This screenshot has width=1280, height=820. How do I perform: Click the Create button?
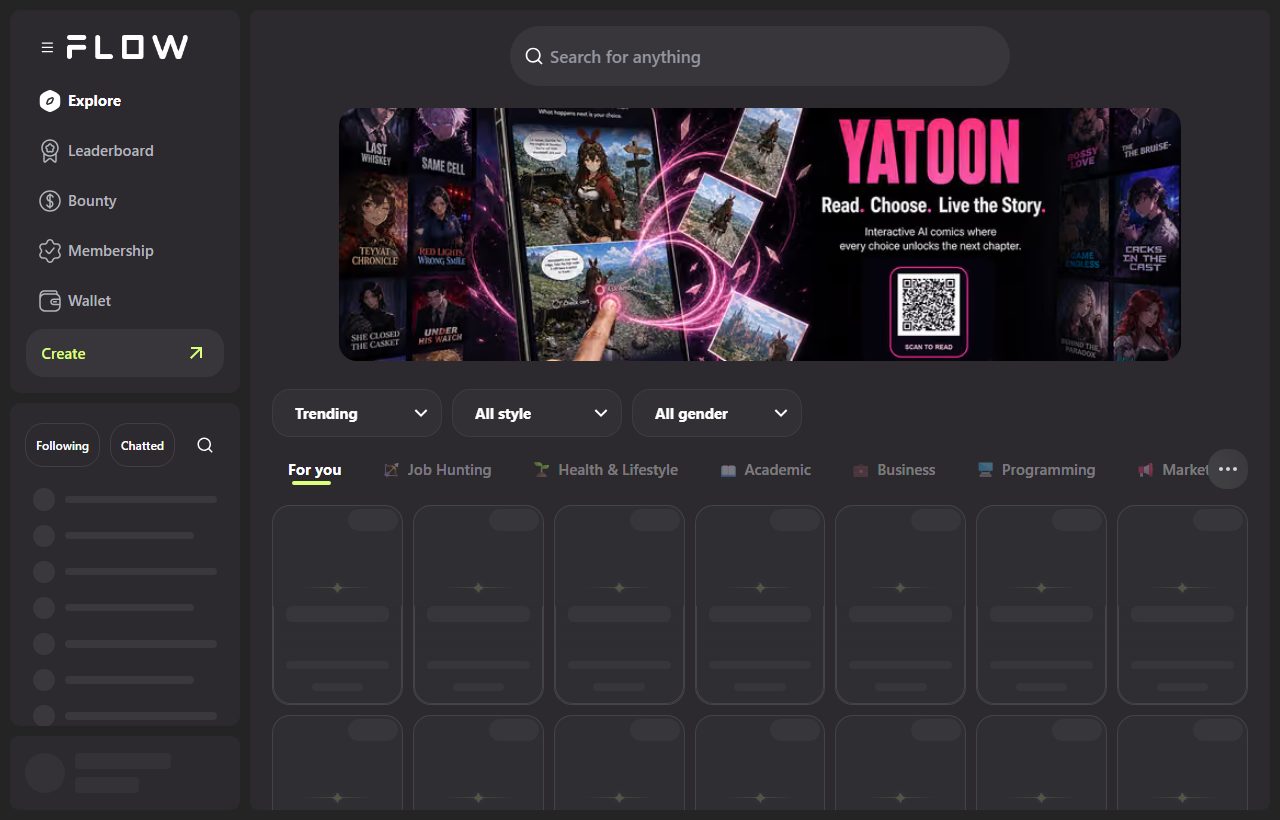(125, 353)
